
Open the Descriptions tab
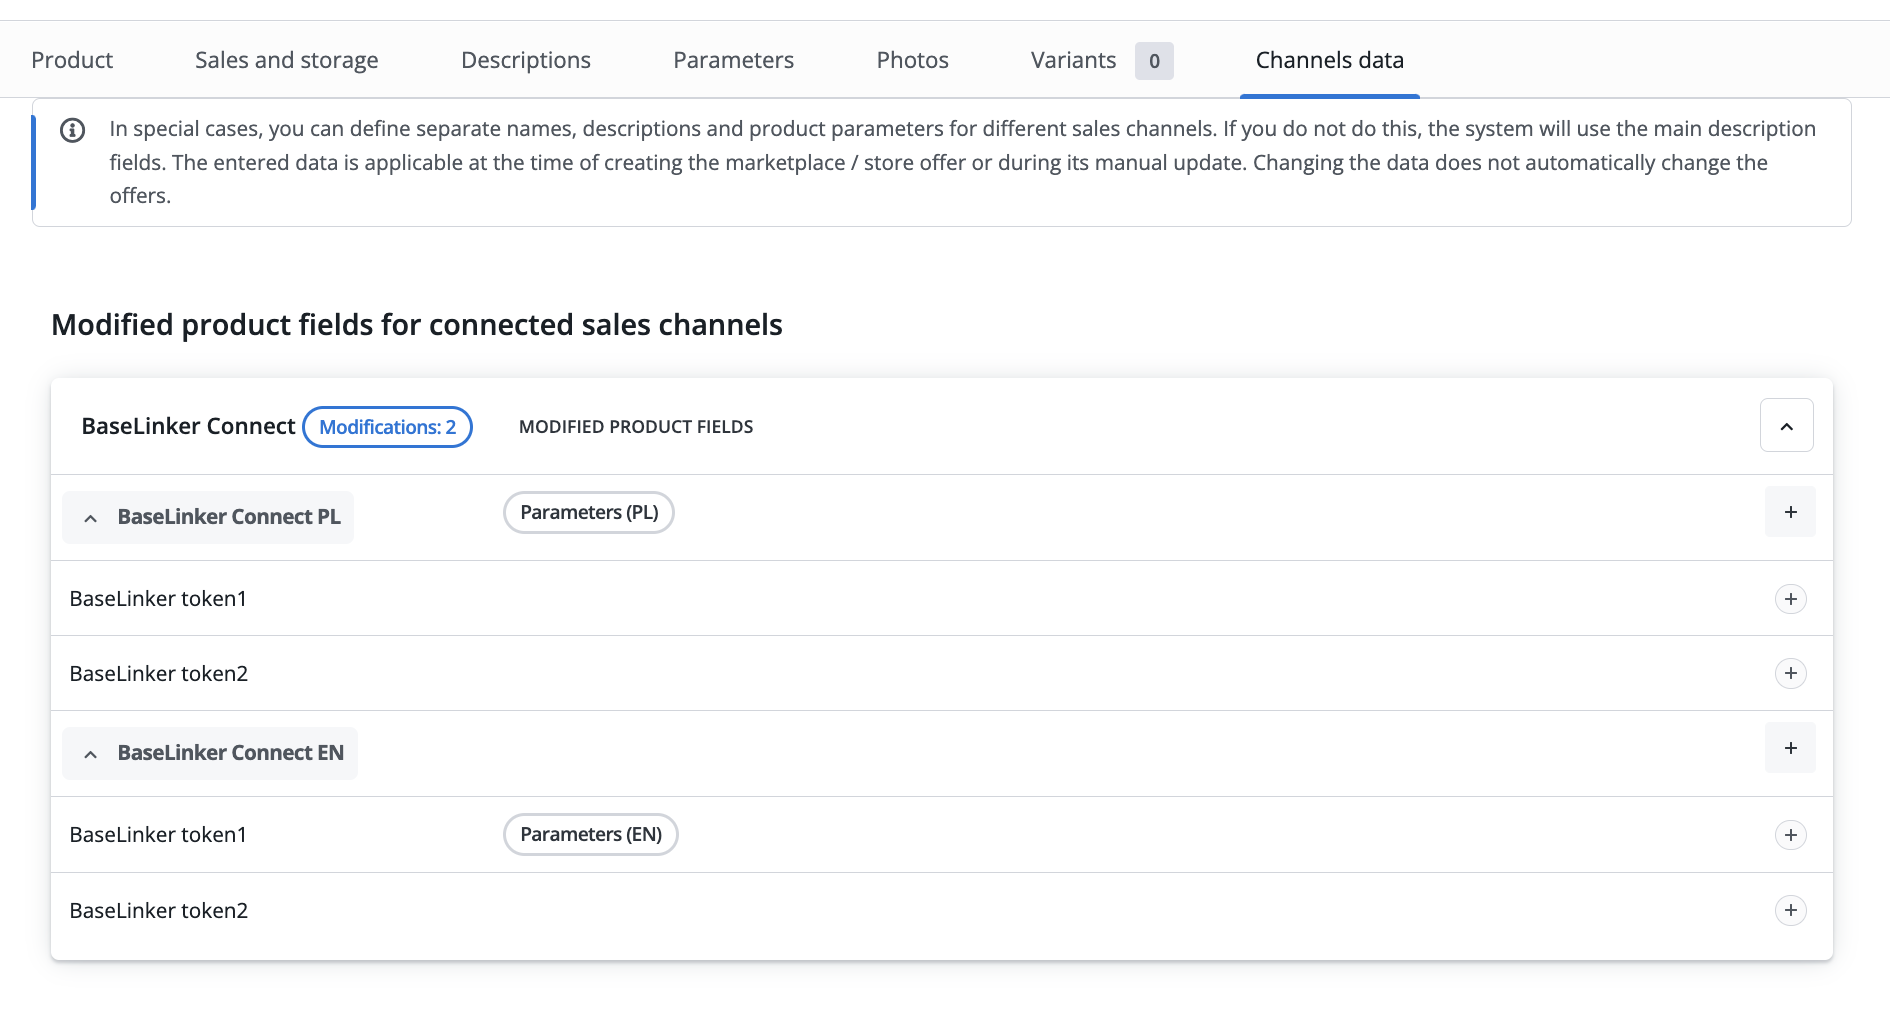(526, 60)
